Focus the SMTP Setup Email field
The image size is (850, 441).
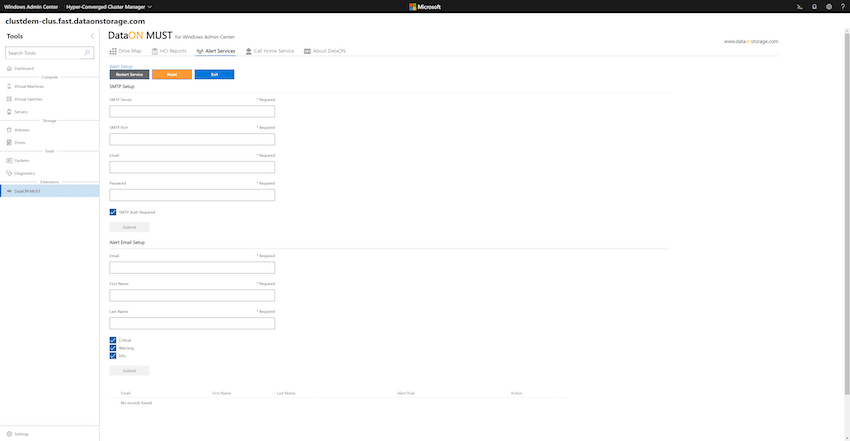[x=192, y=167]
